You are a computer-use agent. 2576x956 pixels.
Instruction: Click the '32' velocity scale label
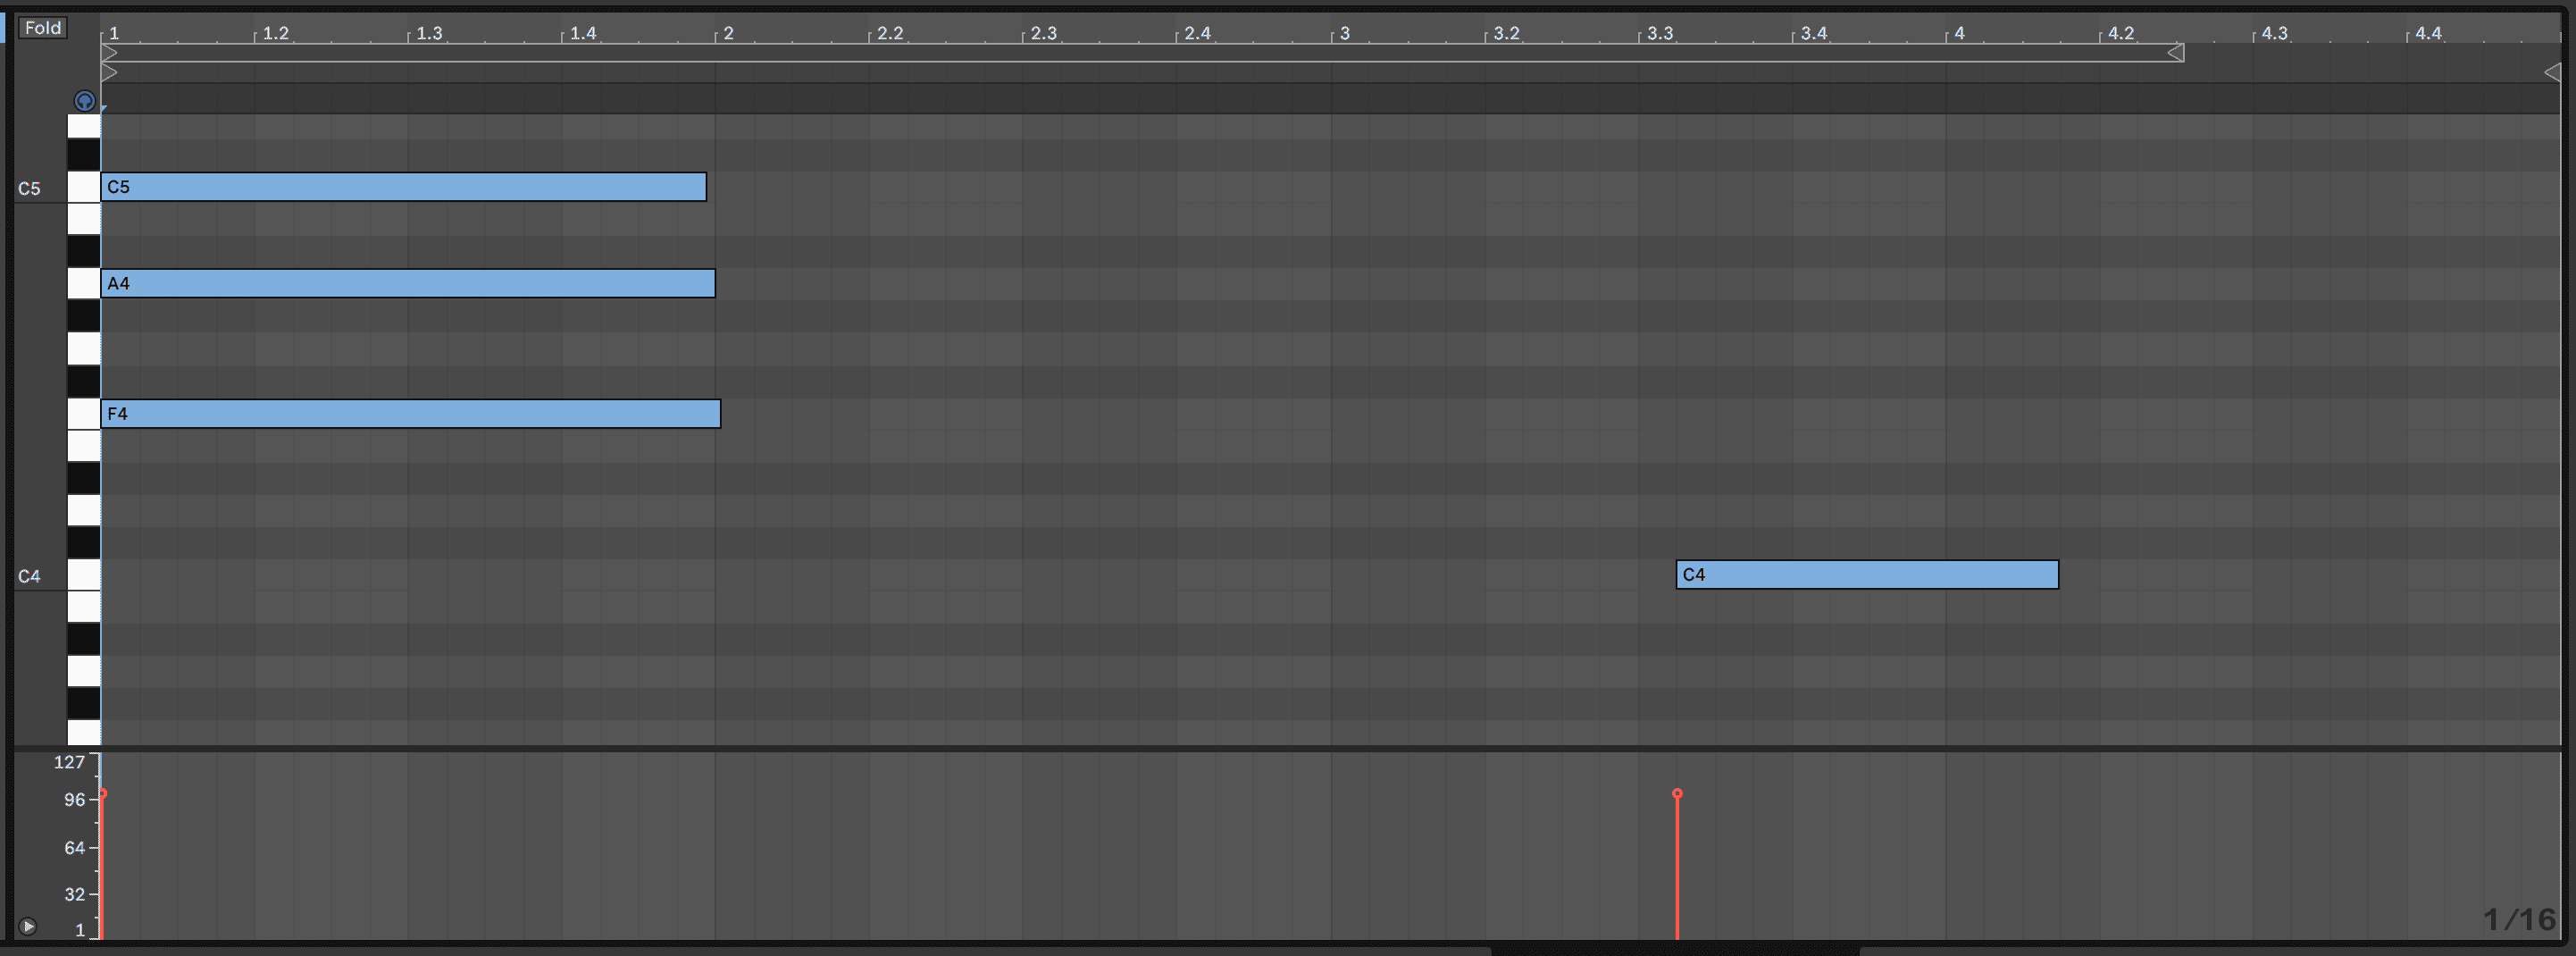click(75, 895)
